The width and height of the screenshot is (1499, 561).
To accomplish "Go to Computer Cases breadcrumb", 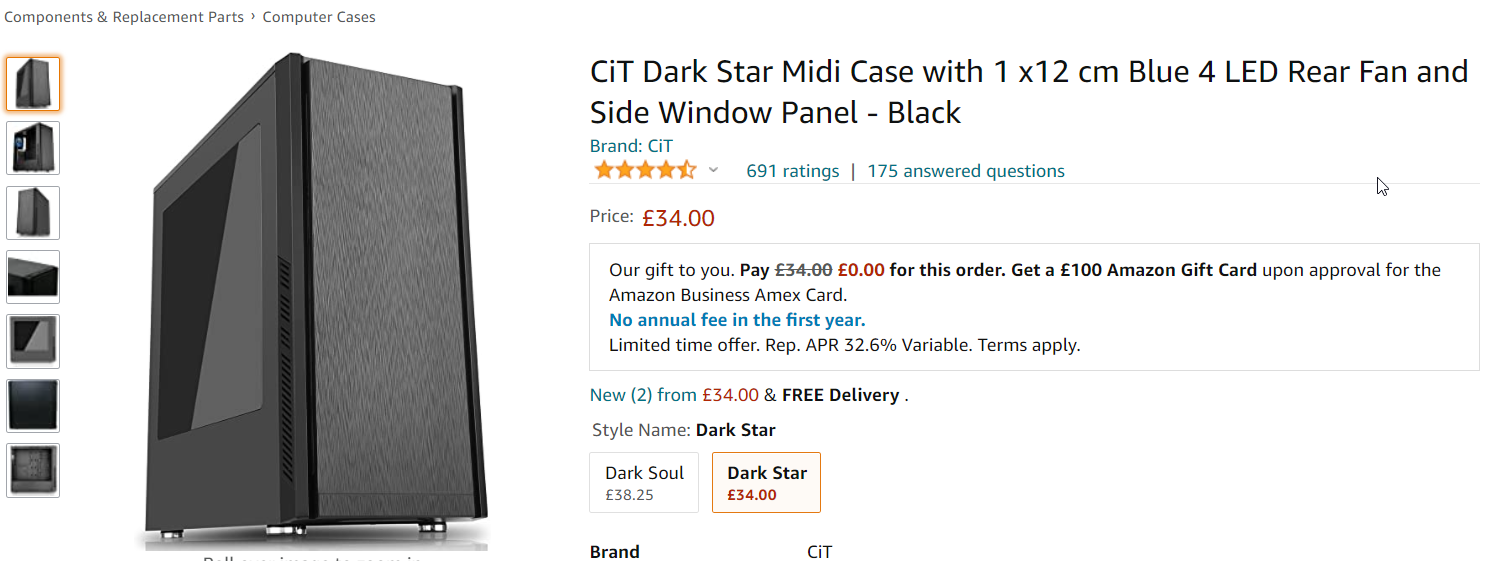I will pos(319,17).
